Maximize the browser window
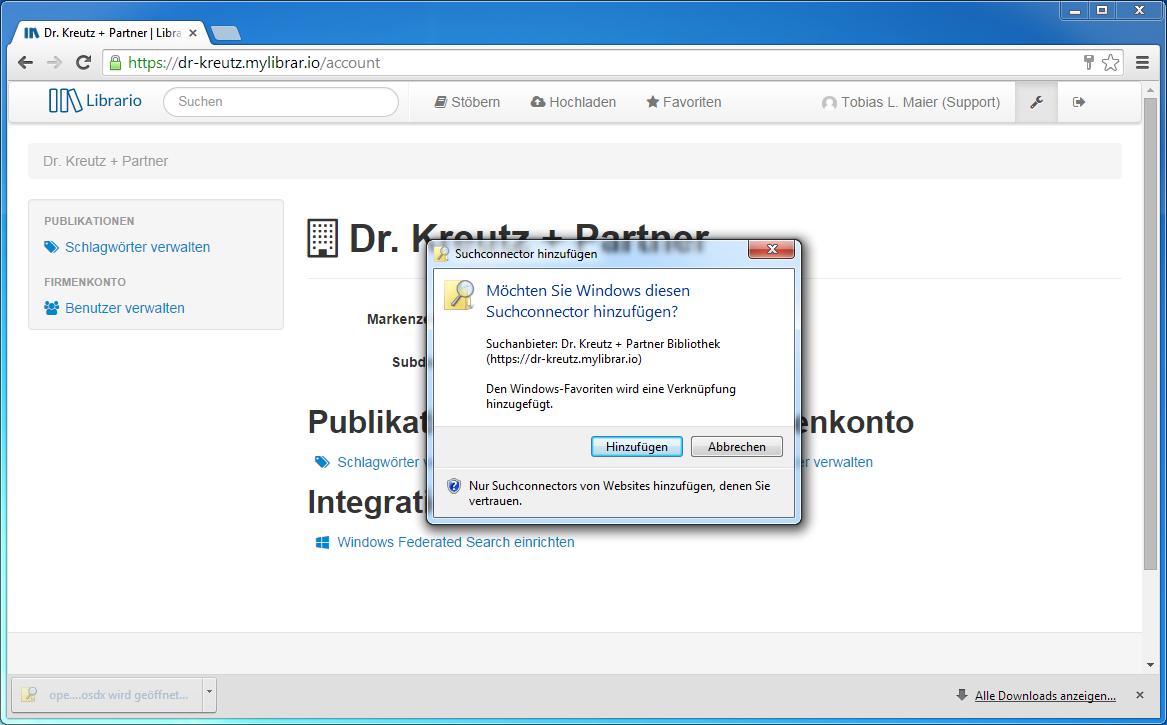This screenshot has height=725, width=1167. 1102,10
